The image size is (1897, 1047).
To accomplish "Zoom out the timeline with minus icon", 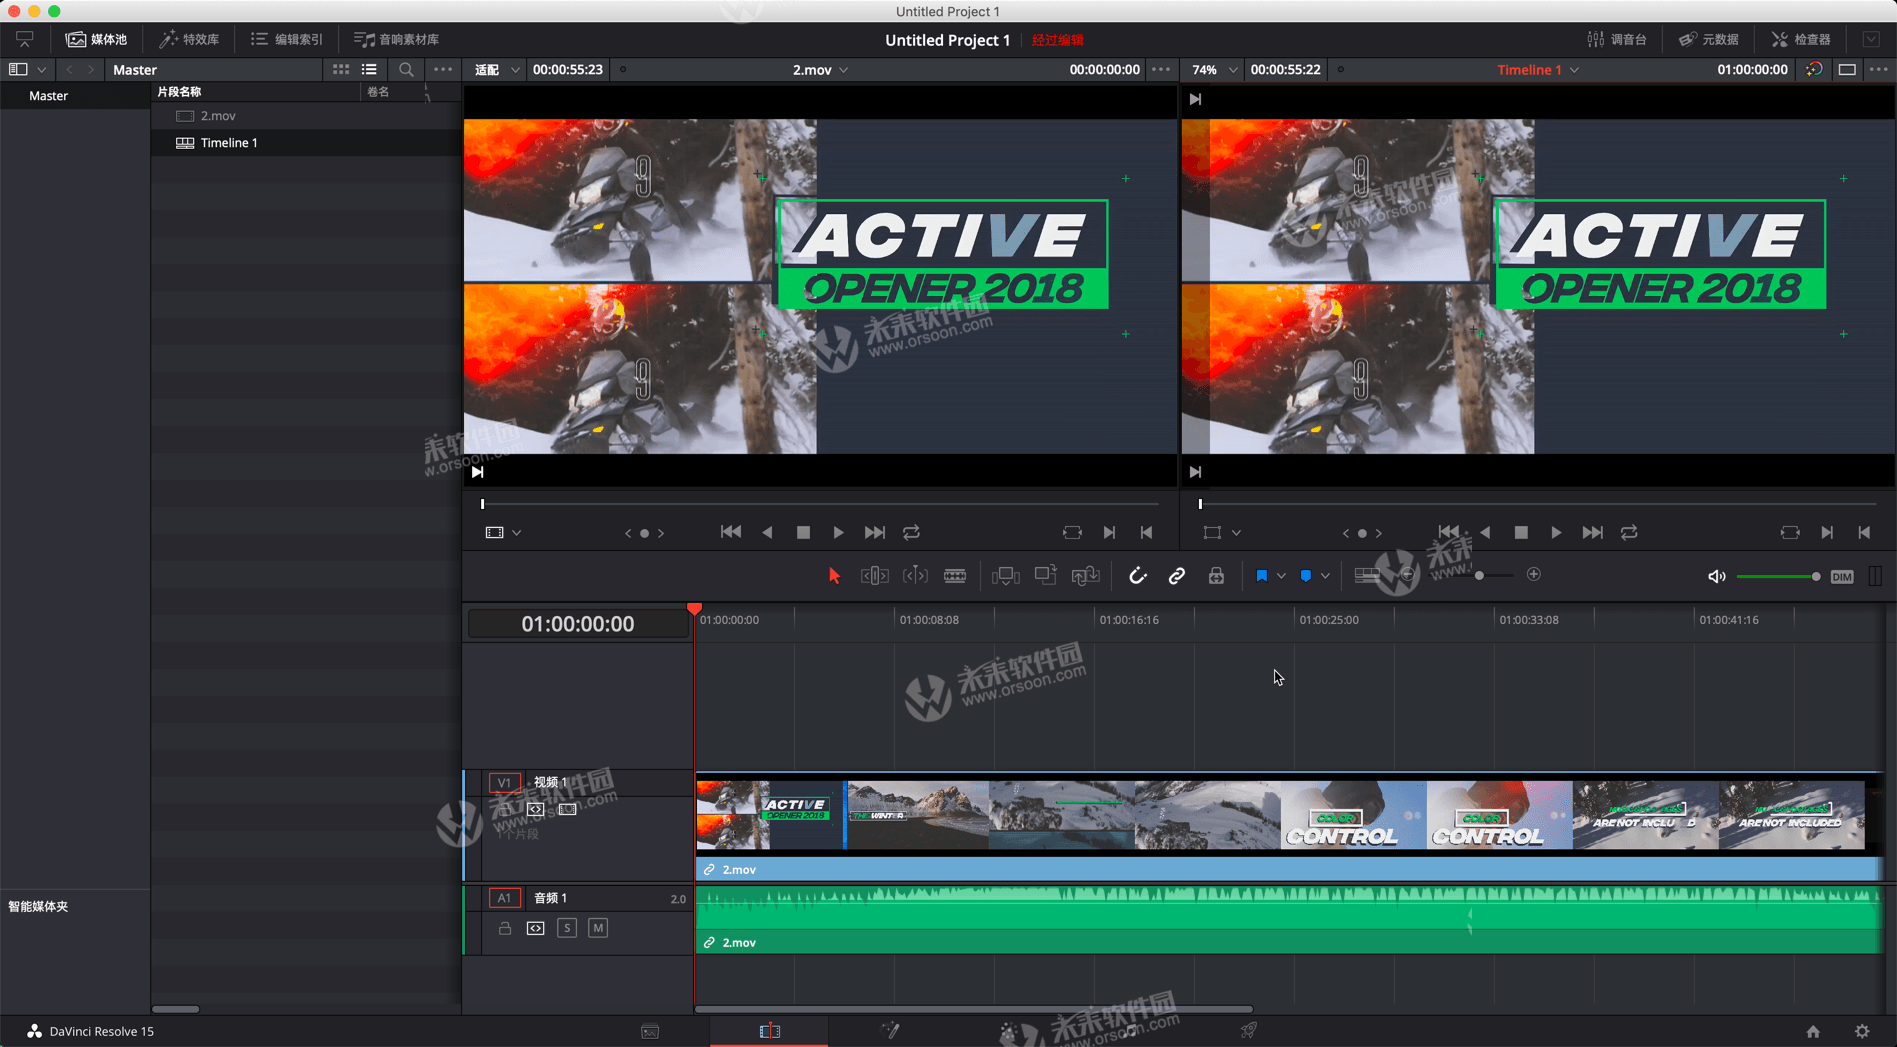I will coord(1407,575).
